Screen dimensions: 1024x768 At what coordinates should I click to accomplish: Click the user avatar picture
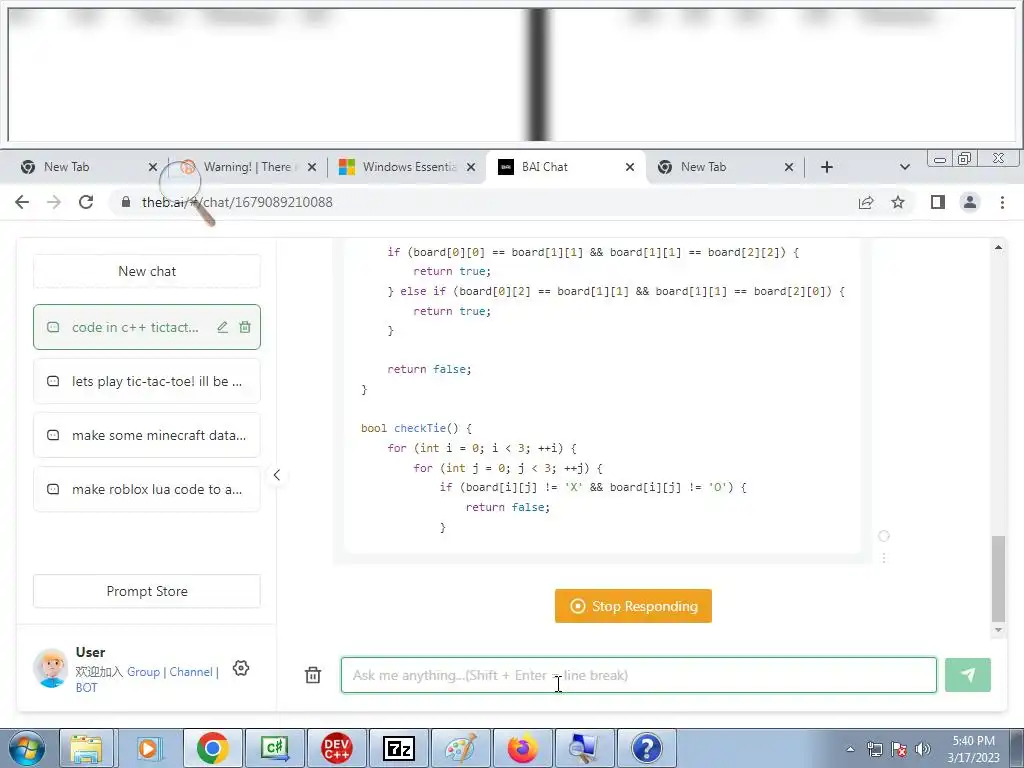51,668
